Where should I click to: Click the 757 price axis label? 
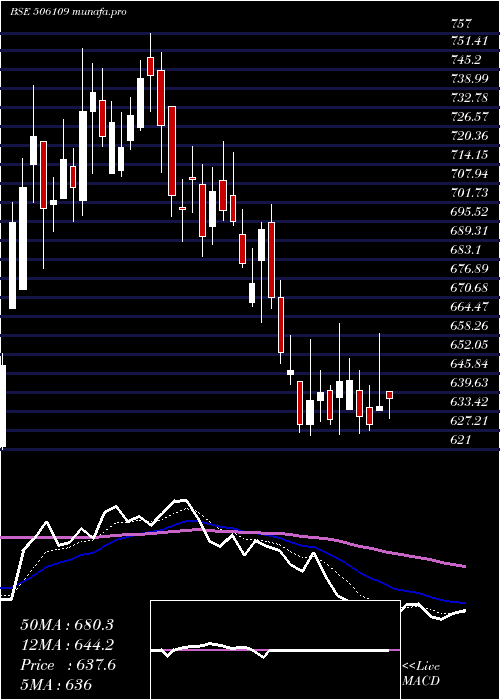[x=462, y=23]
